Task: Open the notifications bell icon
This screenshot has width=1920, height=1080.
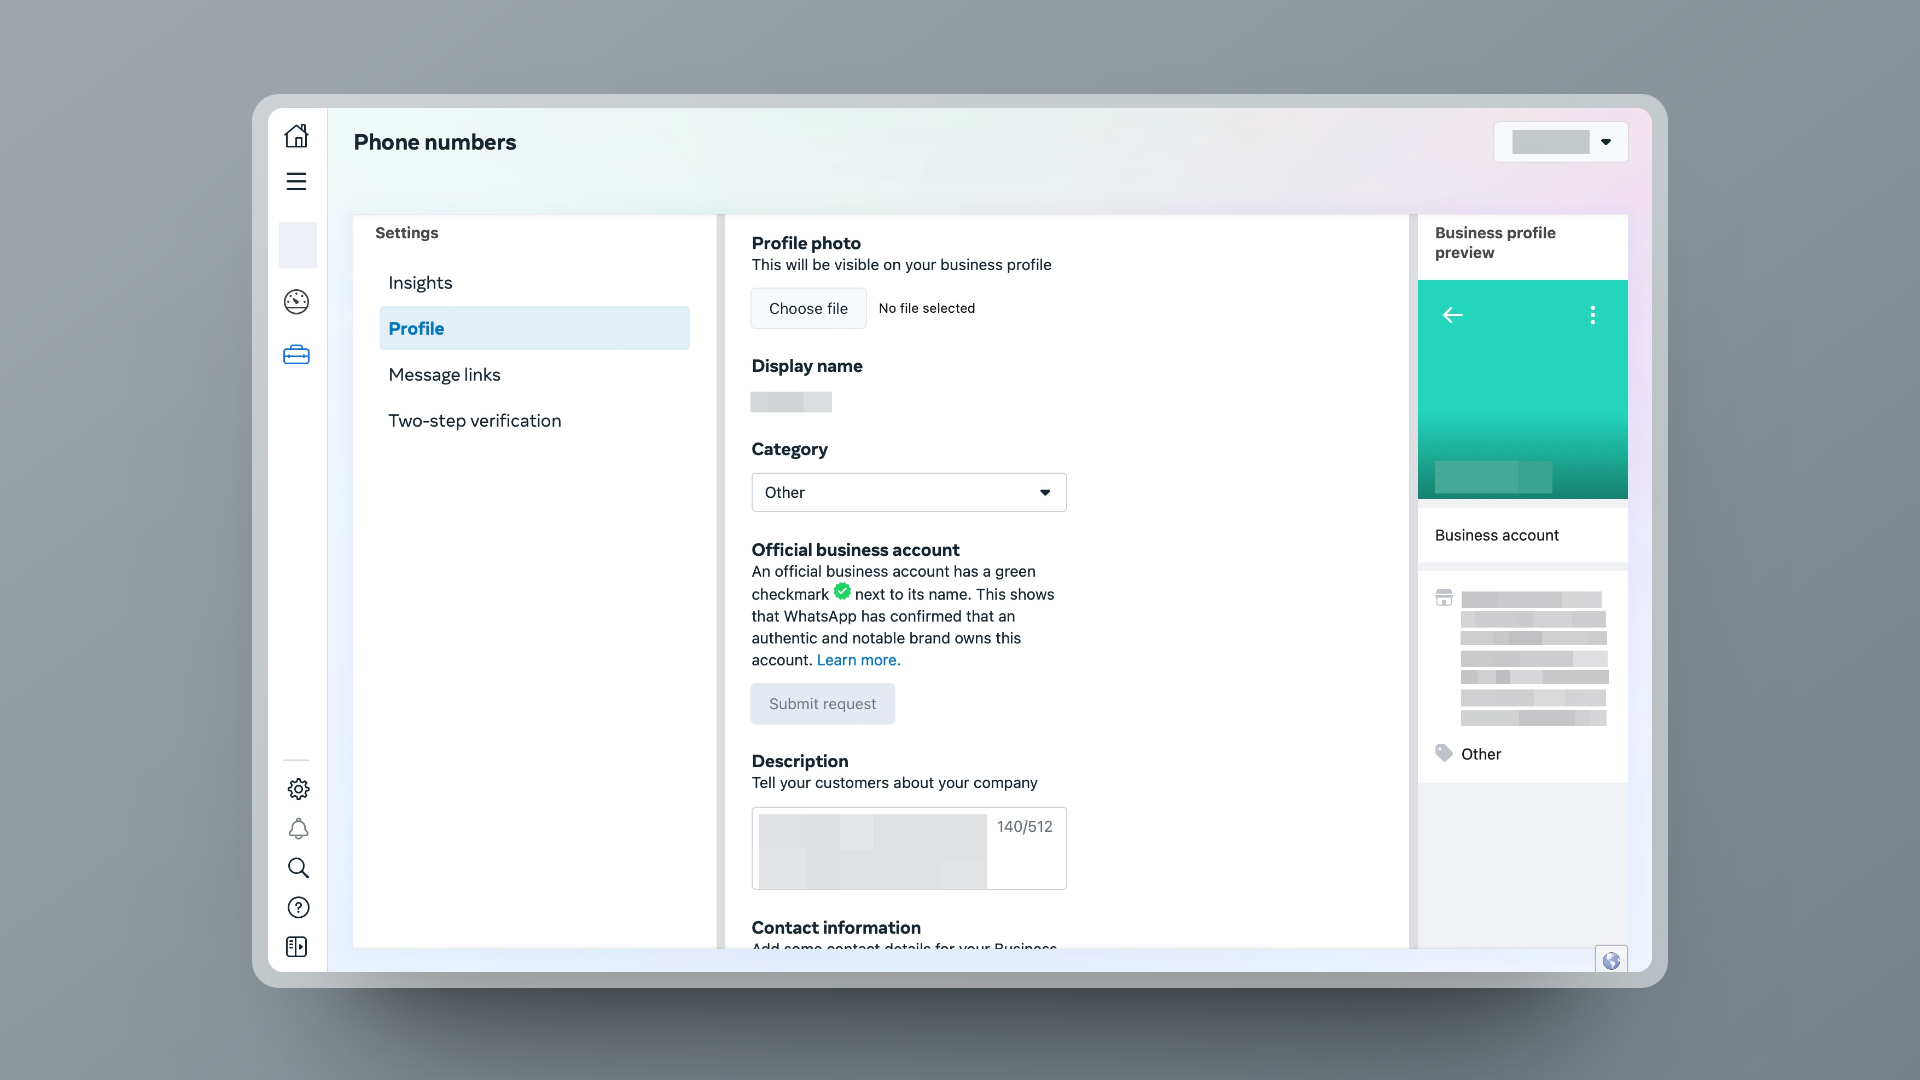Action: (x=298, y=829)
